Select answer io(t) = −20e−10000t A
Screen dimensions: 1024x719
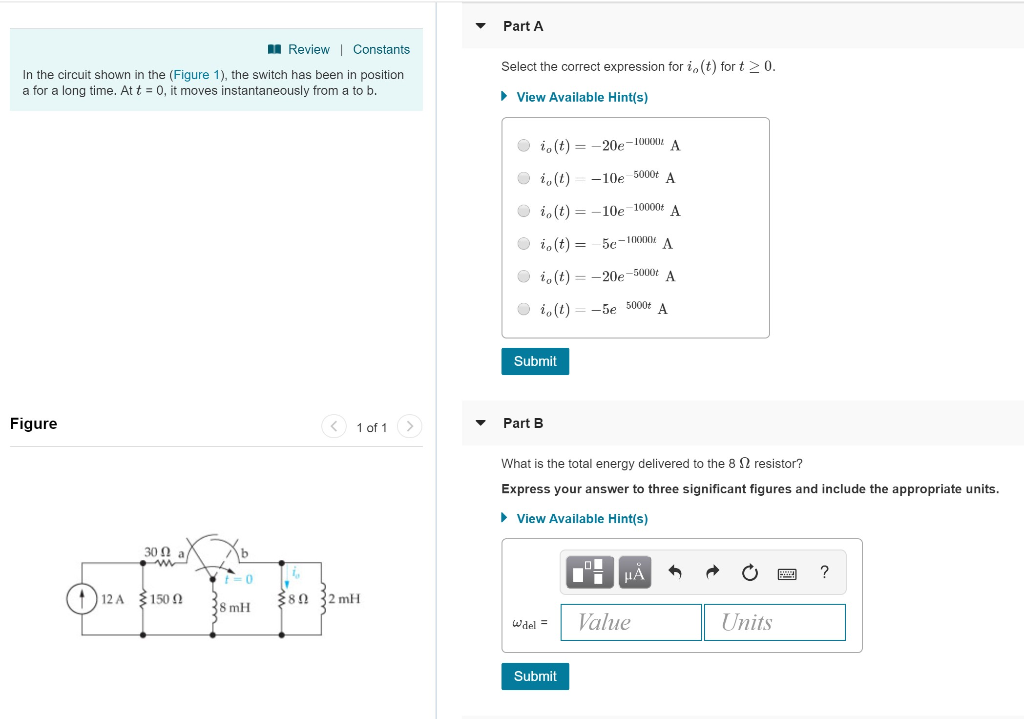click(x=523, y=145)
